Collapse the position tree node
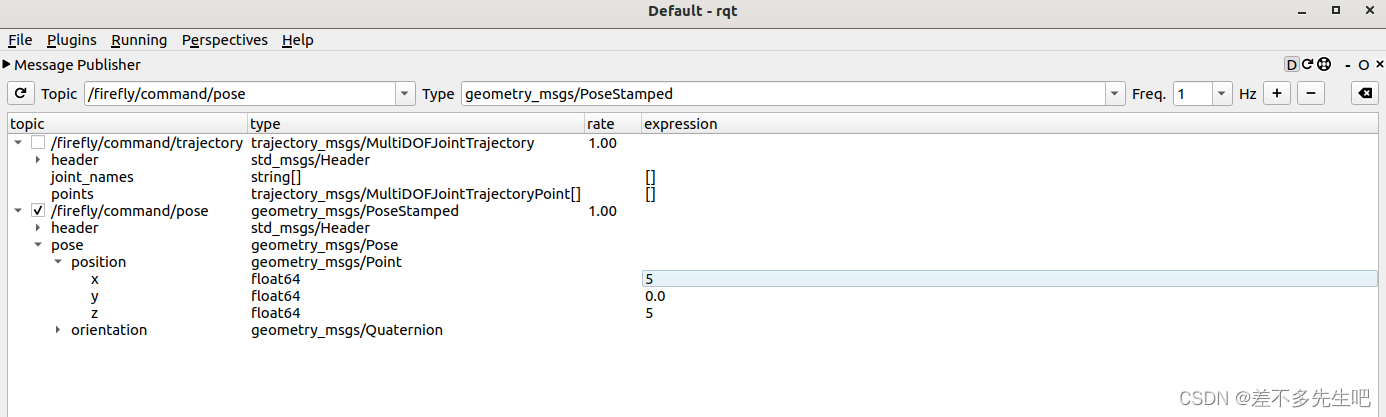The height and width of the screenshot is (417, 1386). [58, 262]
